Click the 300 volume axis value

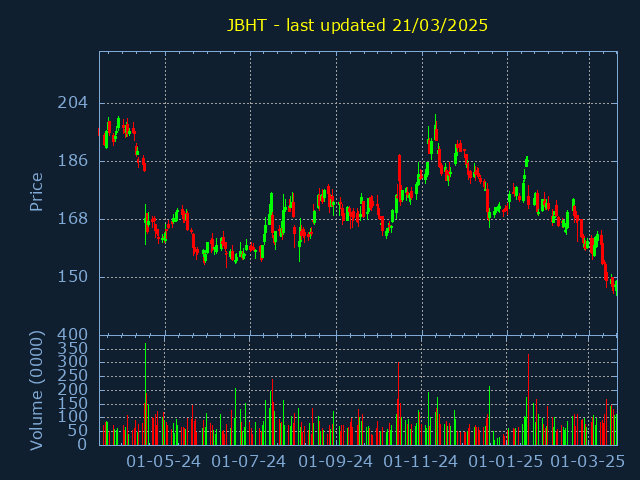click(x=72, y=362)
